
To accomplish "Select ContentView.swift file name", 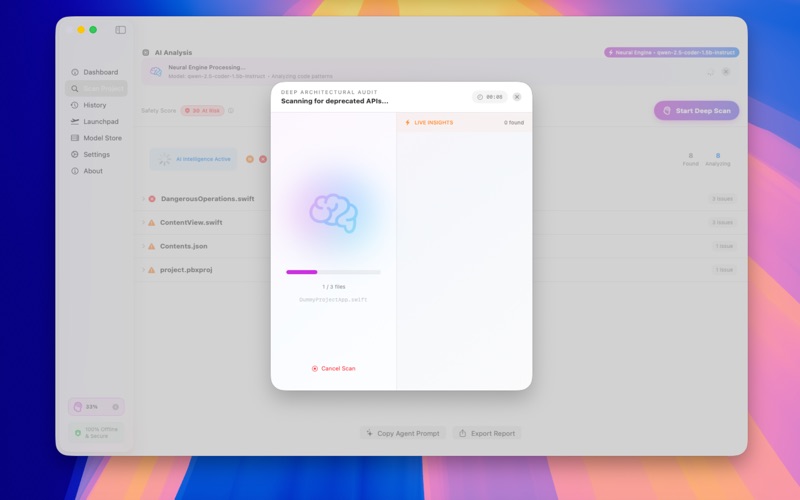I will [x=191, y=222].
